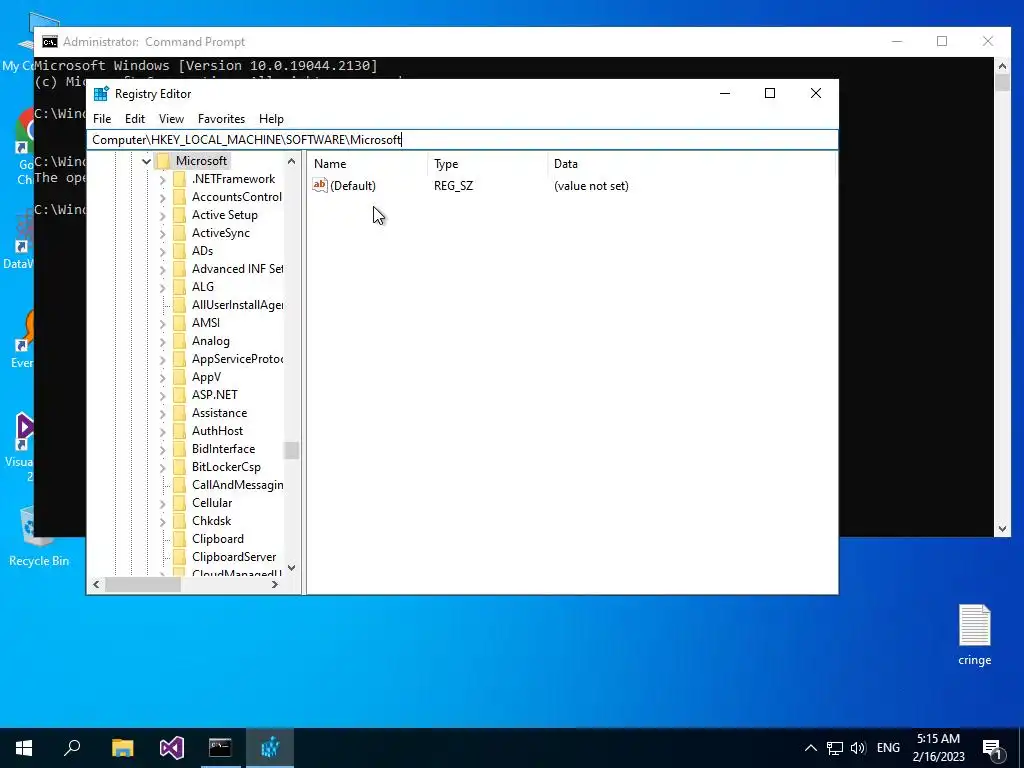Screen dimensions: 1024x768
Task: Open the Recycle Bin desktop icon
Action: [x=39, y=536]
